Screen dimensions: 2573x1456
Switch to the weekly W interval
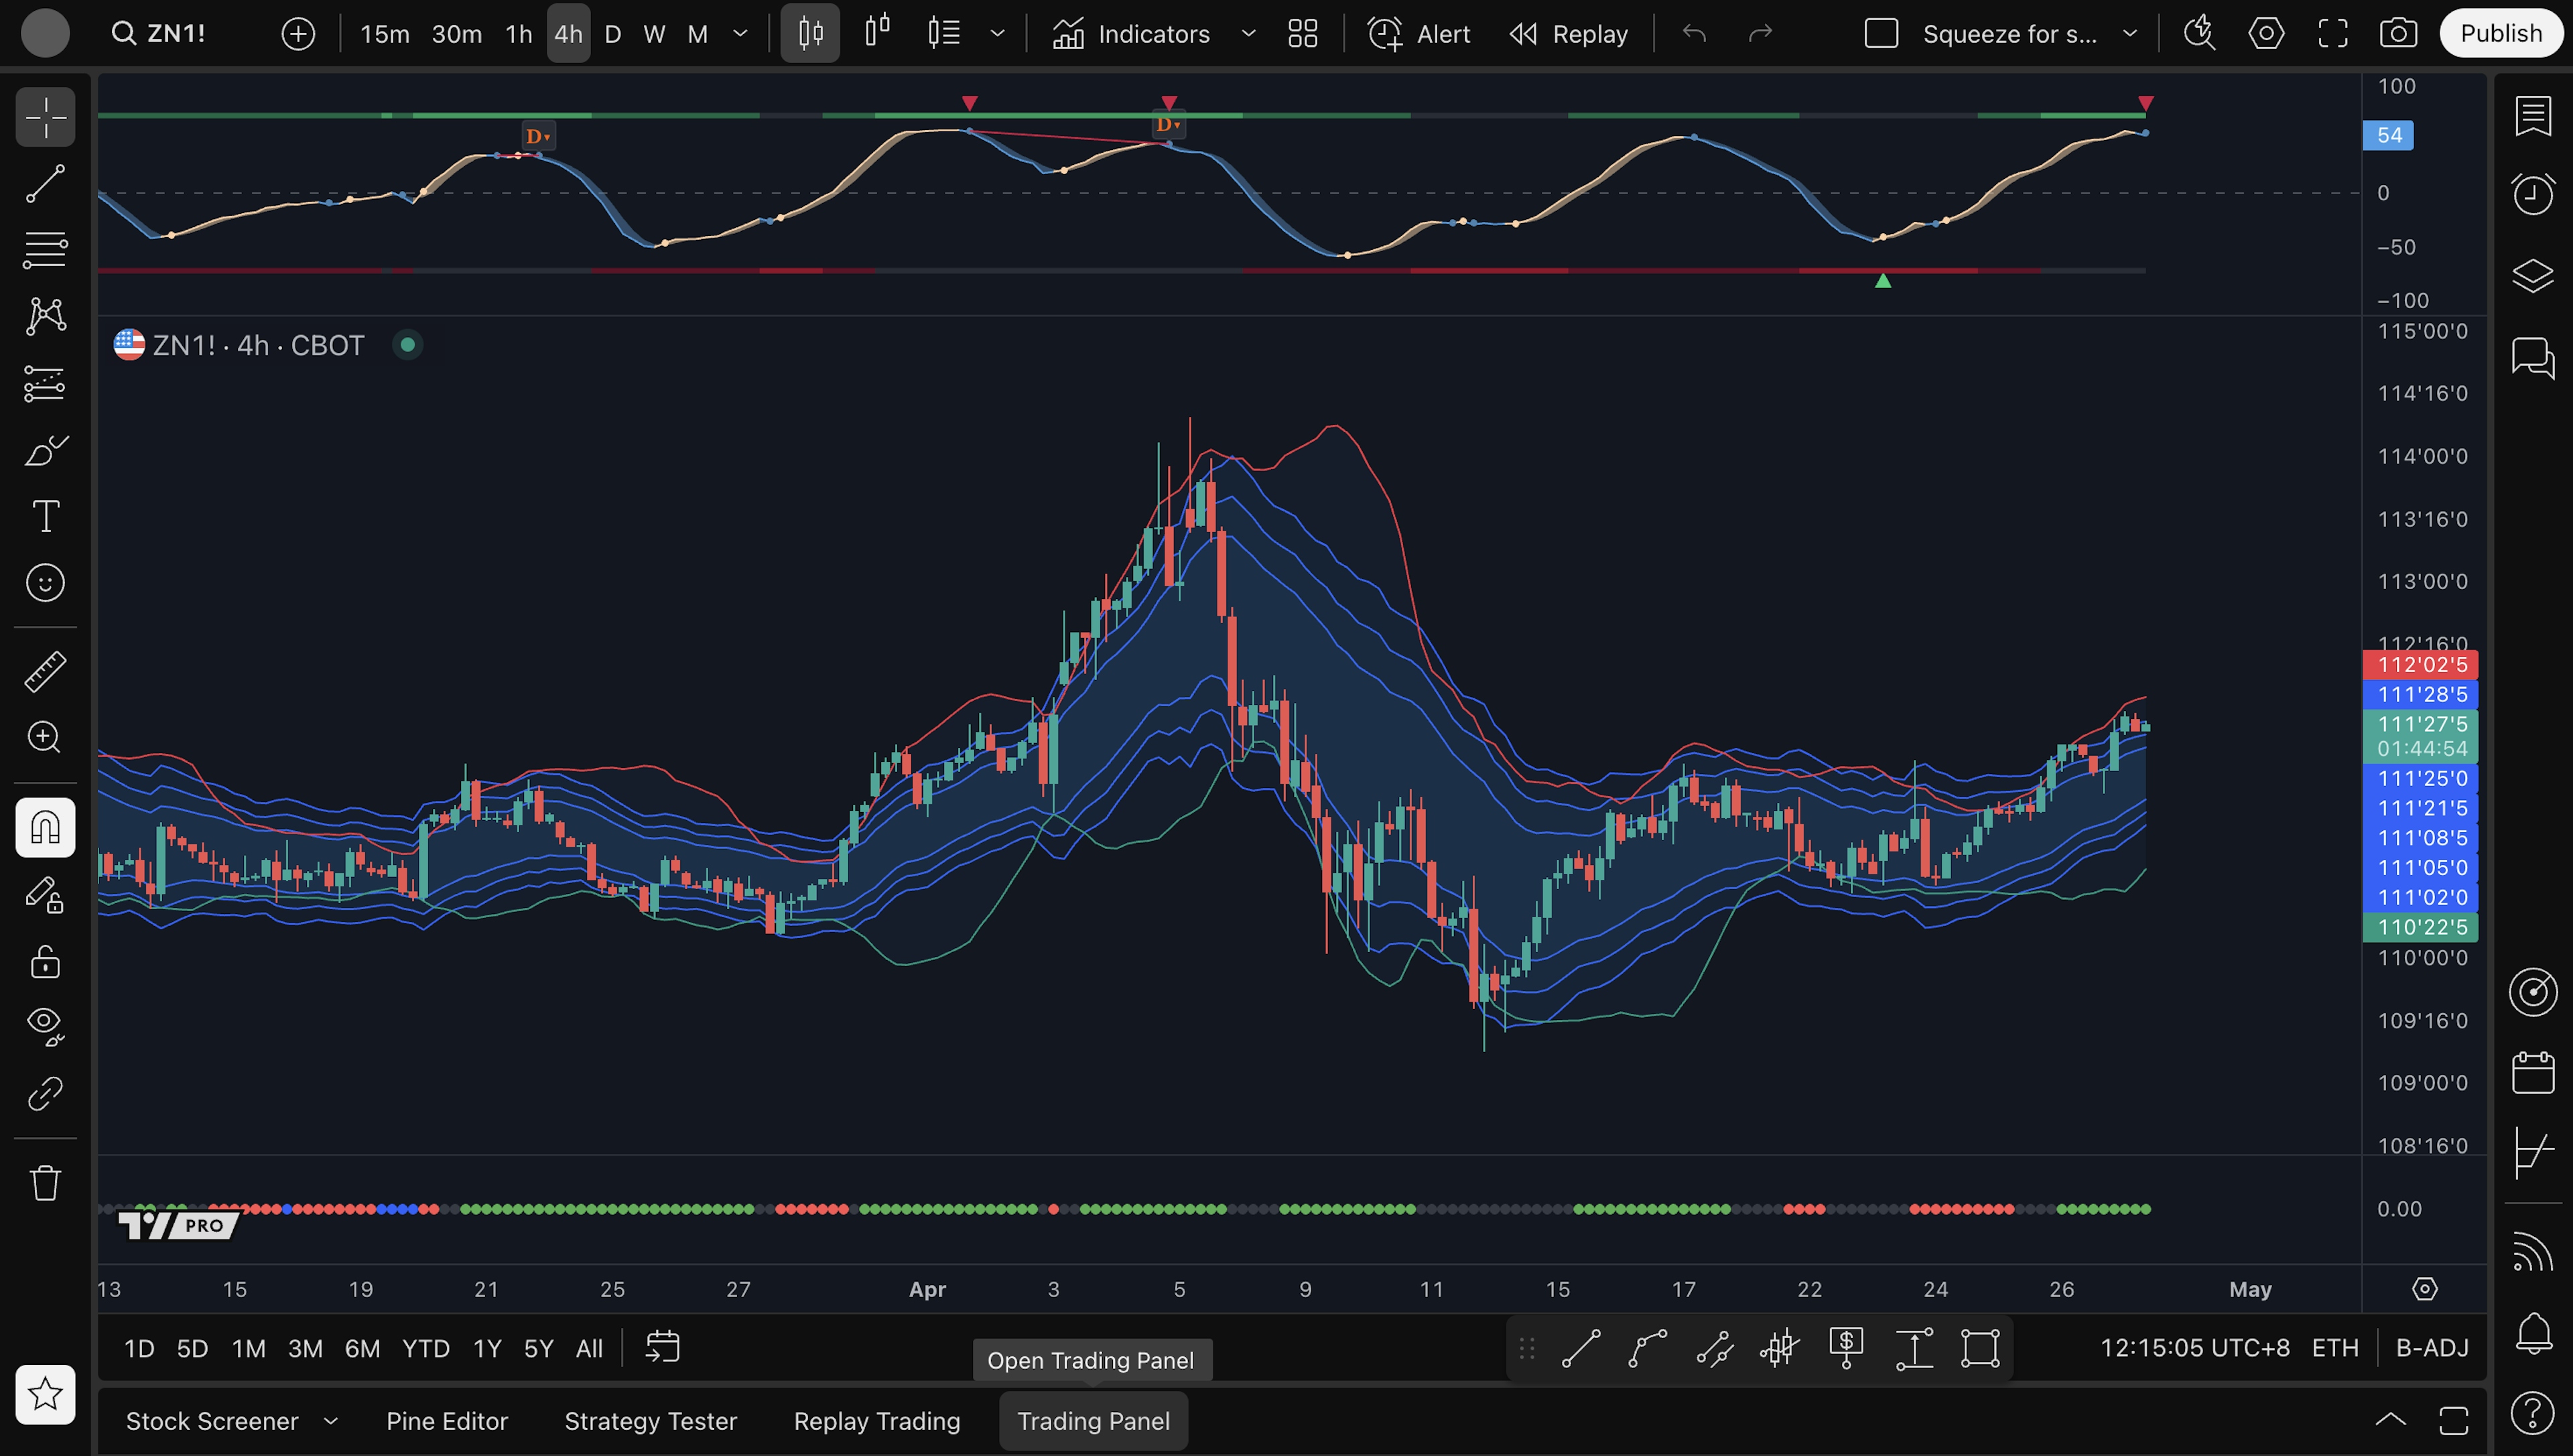(x=654, y=34)
